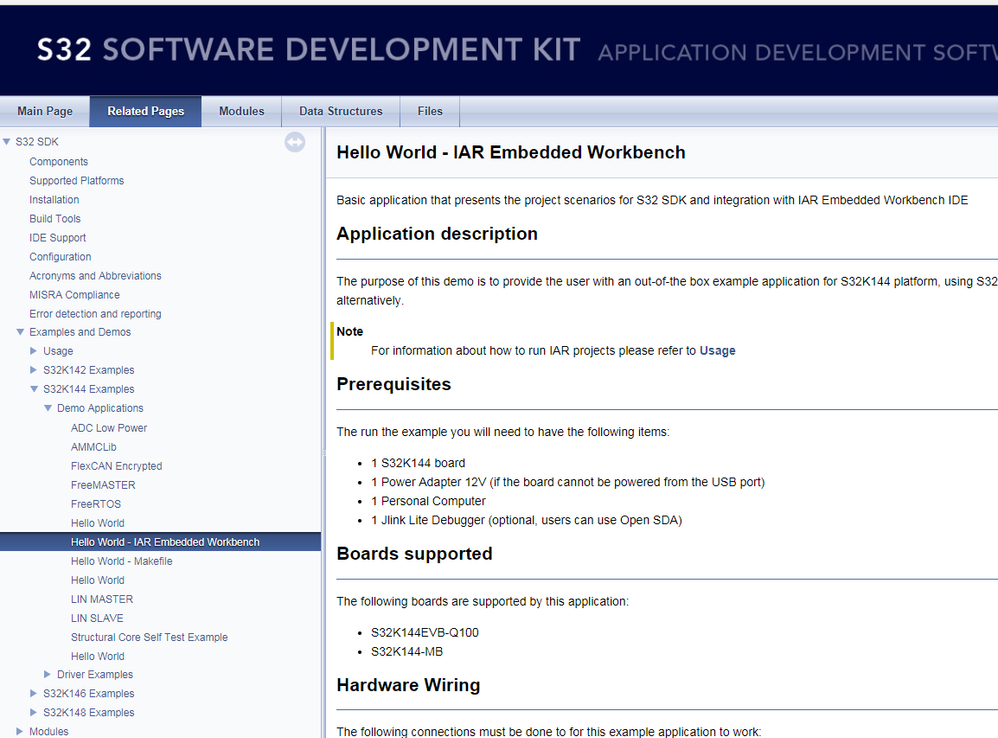Collapse the Demo Applications arrow
The width and height of the screenshot is (998, 738).
[x=48, y=408]
